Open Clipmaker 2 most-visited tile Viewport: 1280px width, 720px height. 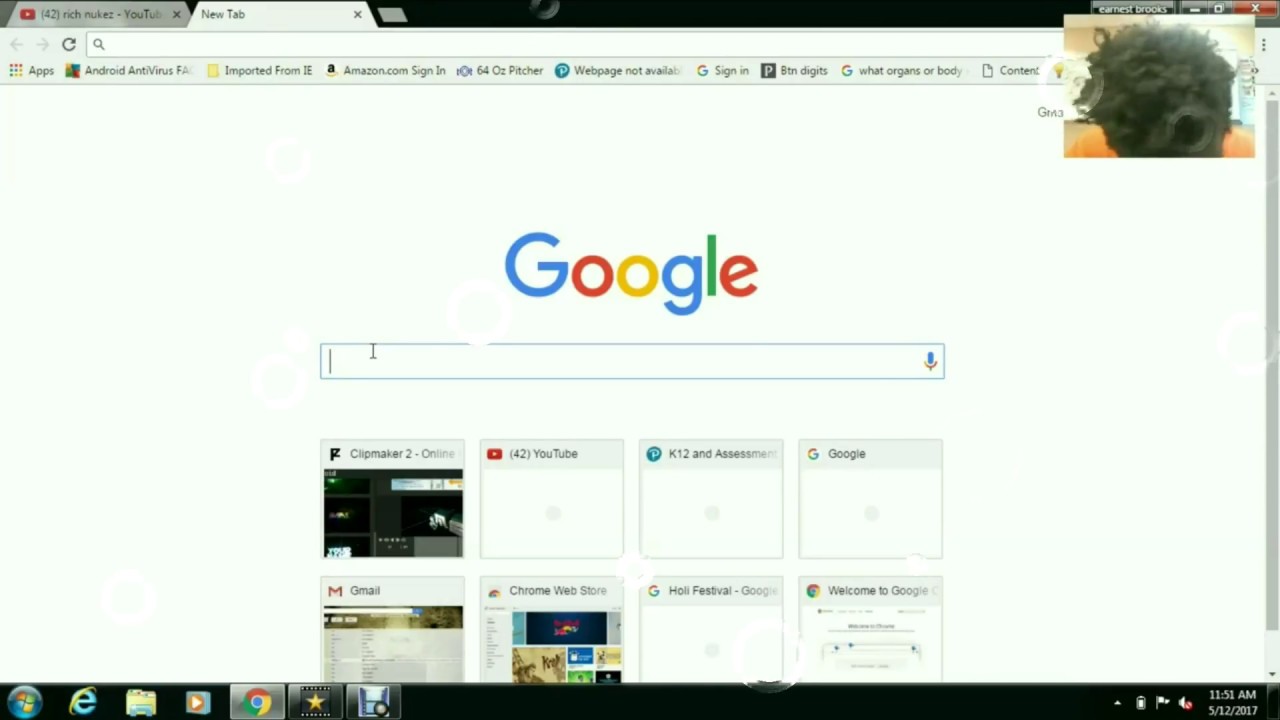pyautogui.click(x=392, y=498)
